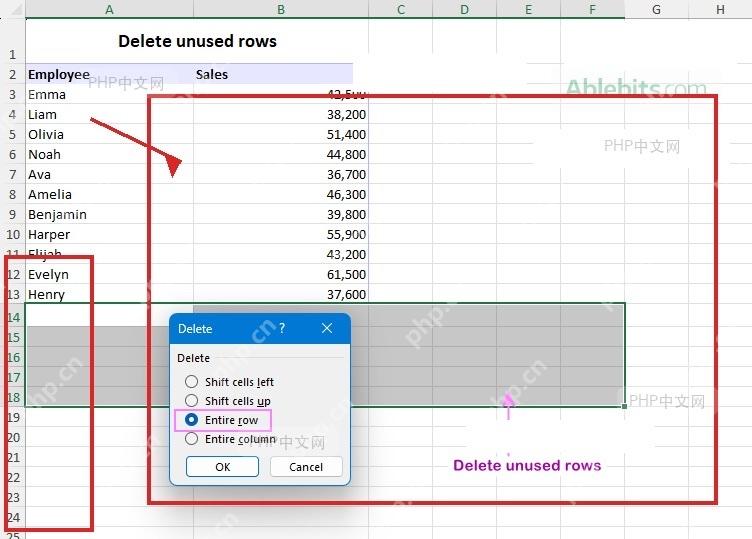Screen dimensions: 752x539
Task: Select column A header
Action: click(x=109, y=9)
